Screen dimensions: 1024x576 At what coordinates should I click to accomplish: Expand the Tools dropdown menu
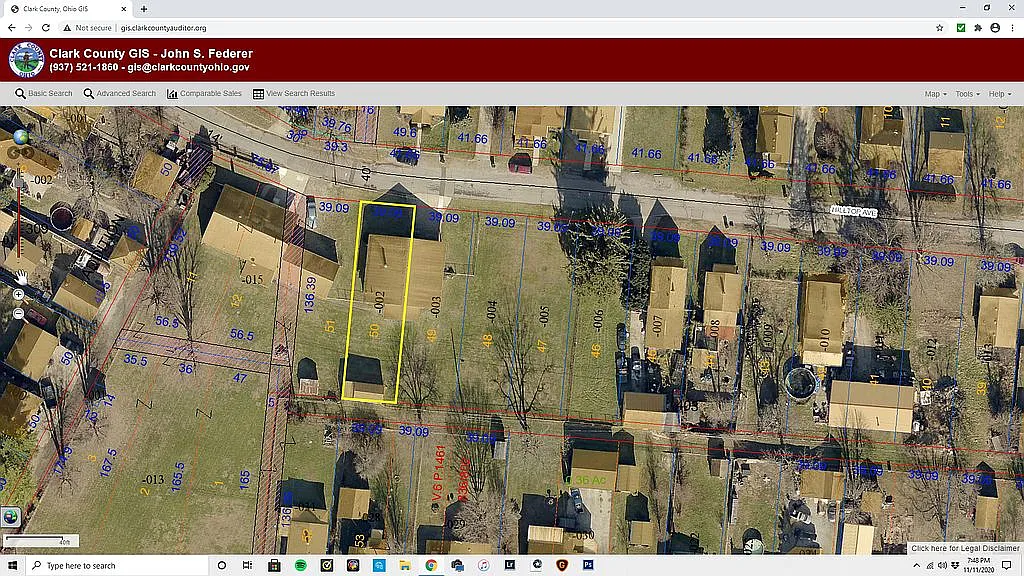(967, 94)
